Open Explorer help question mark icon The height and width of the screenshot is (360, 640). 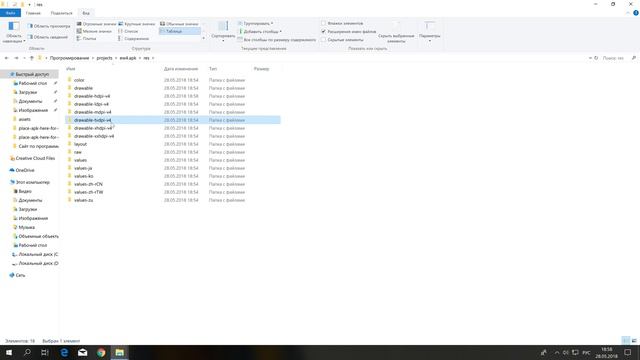pos(636,13)
